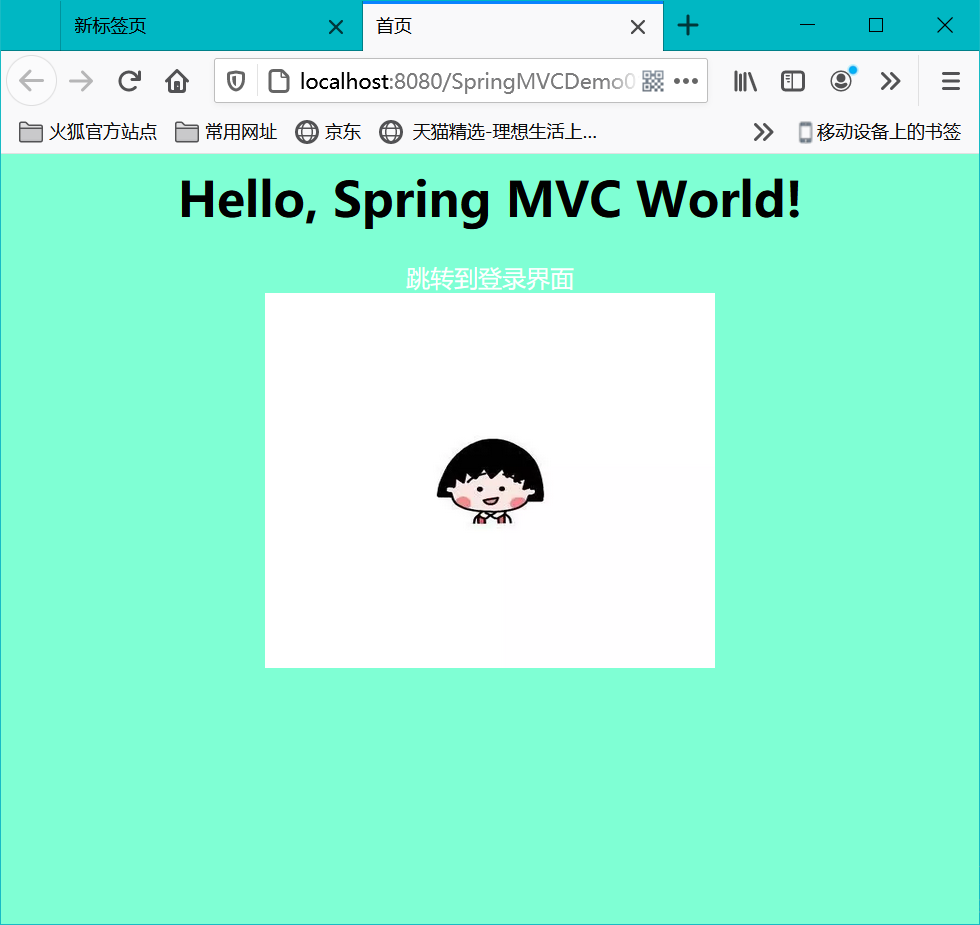Open page actions three-dot menu
Screen dimensions: 980x925
686,81
